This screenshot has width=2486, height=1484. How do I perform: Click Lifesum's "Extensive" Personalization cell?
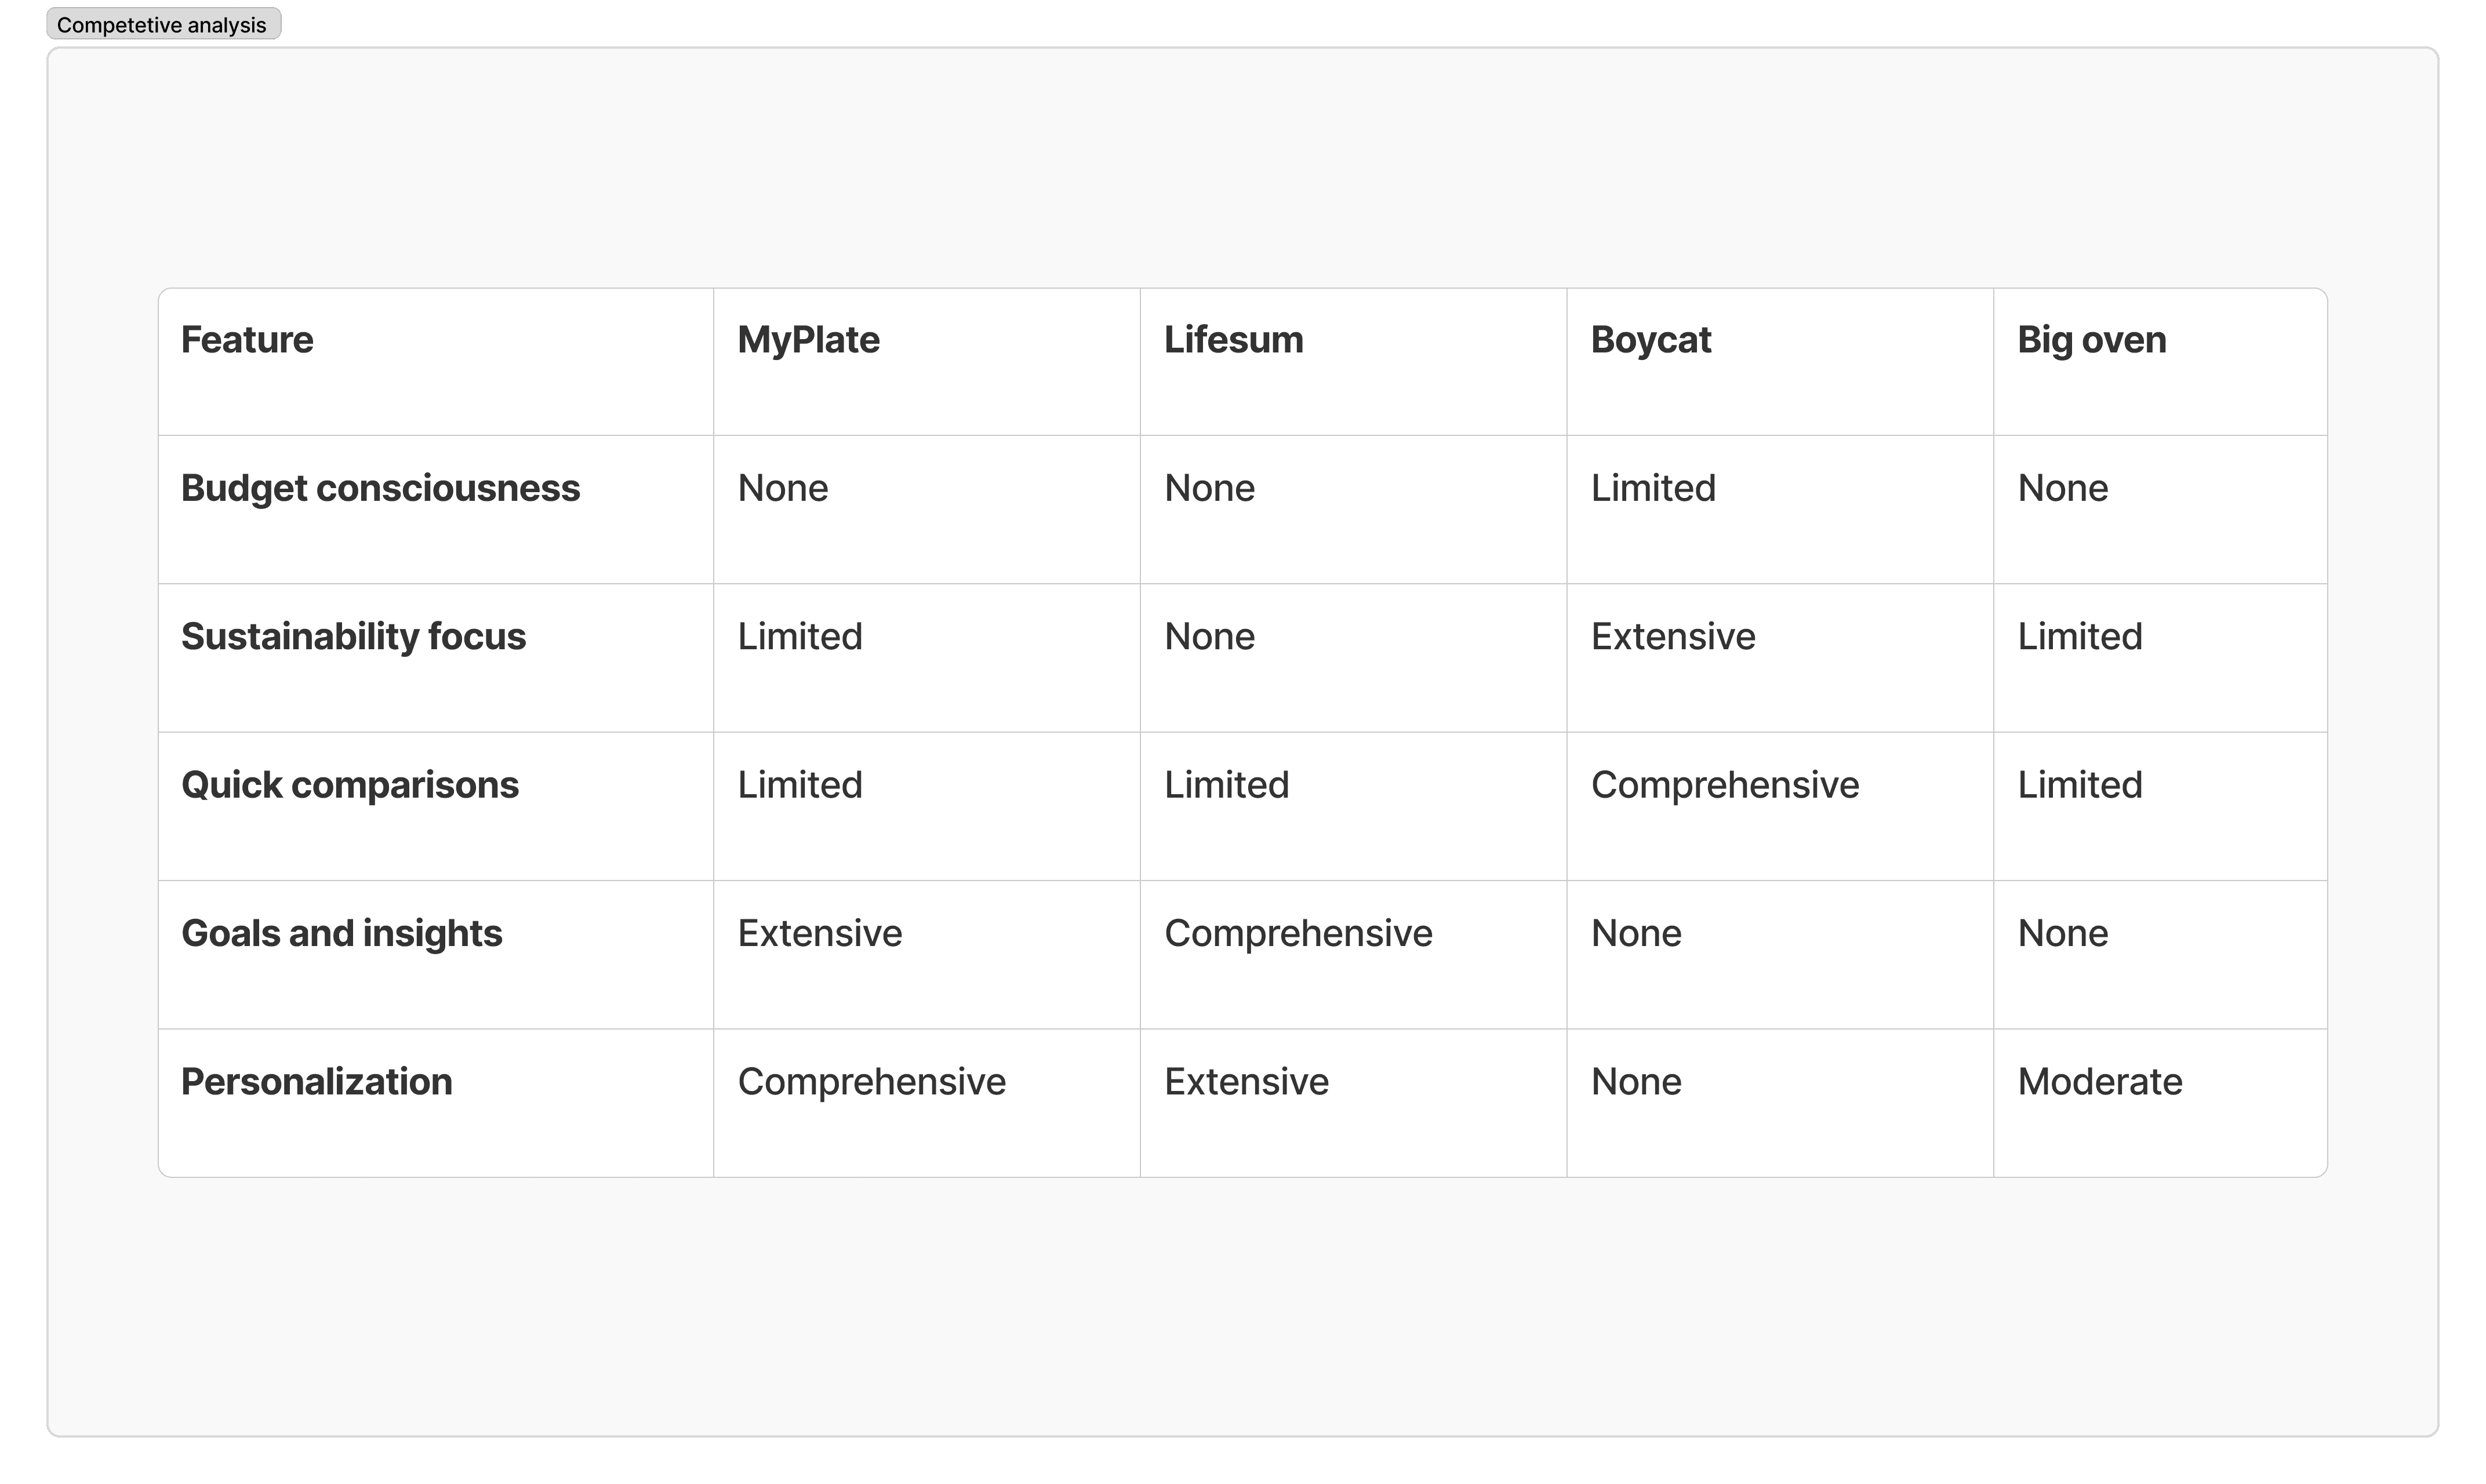(x=1246, y=1081)
